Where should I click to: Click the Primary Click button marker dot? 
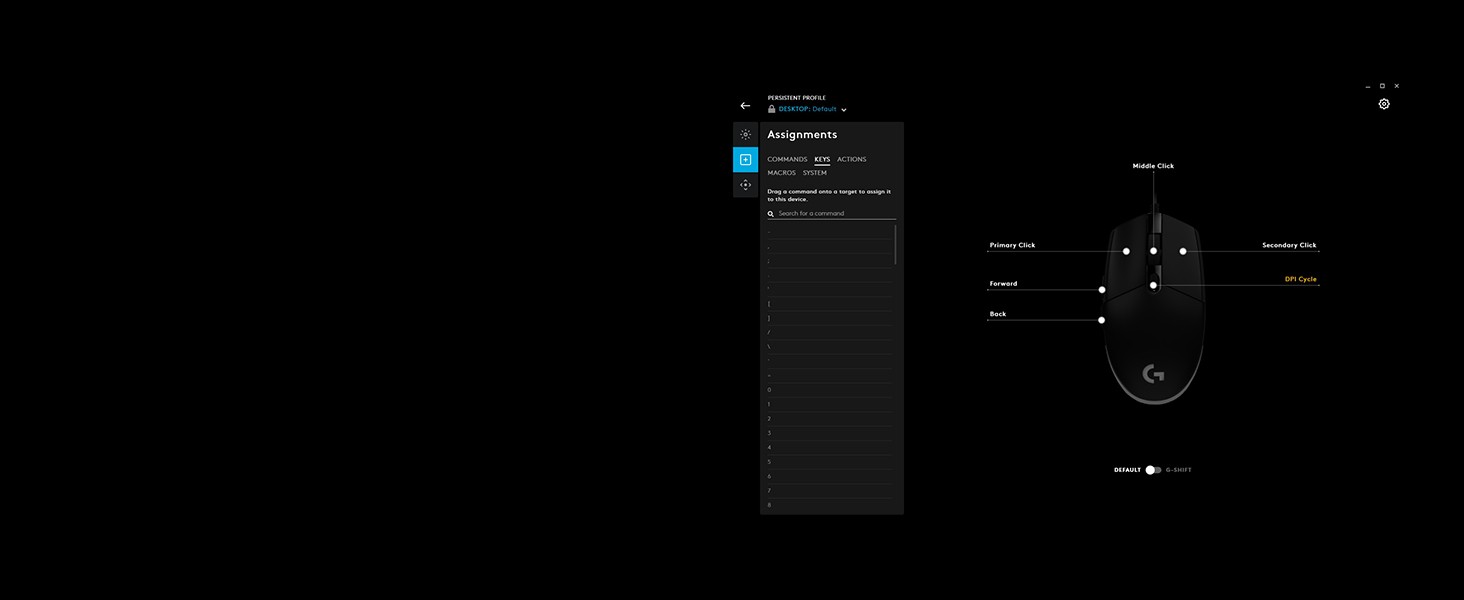point(1126,251)
